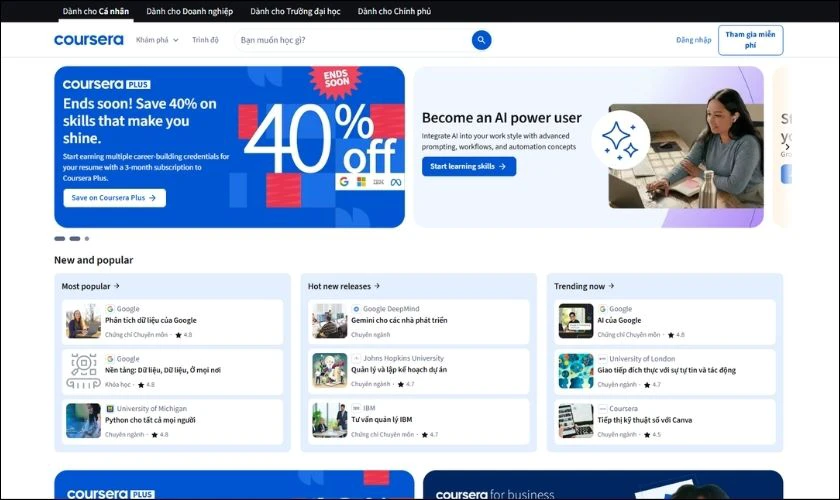Viewport: 840px width, 500px height.
Task: Open the Trending now arrow link
Action: tap(584, 286)
